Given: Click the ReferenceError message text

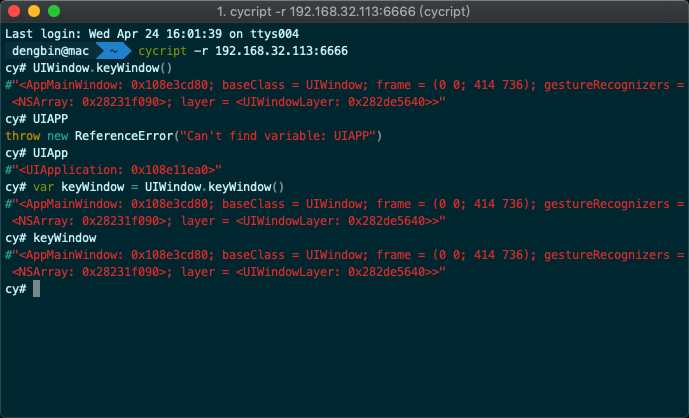Looking at the screenshot, I should (228, 136).
